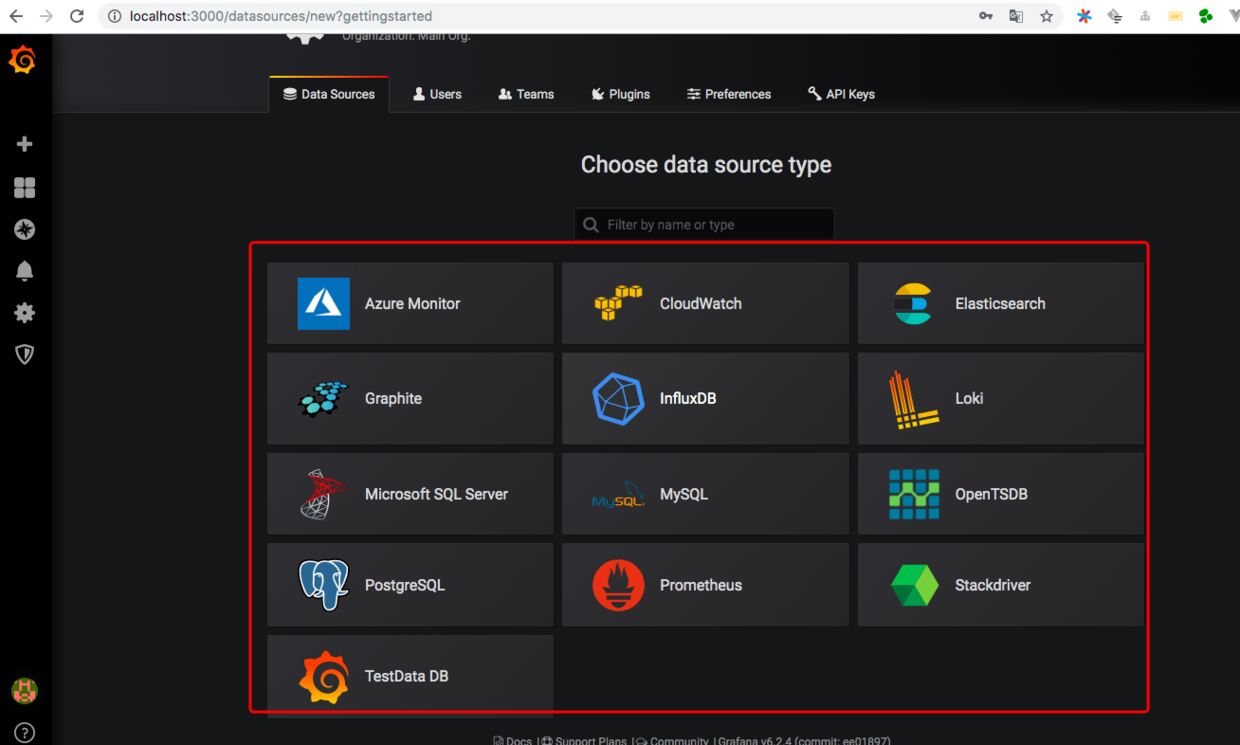This screenshot has height=745, width=1240.
Task: Reload the page in browser
Action: coord(77,16)
